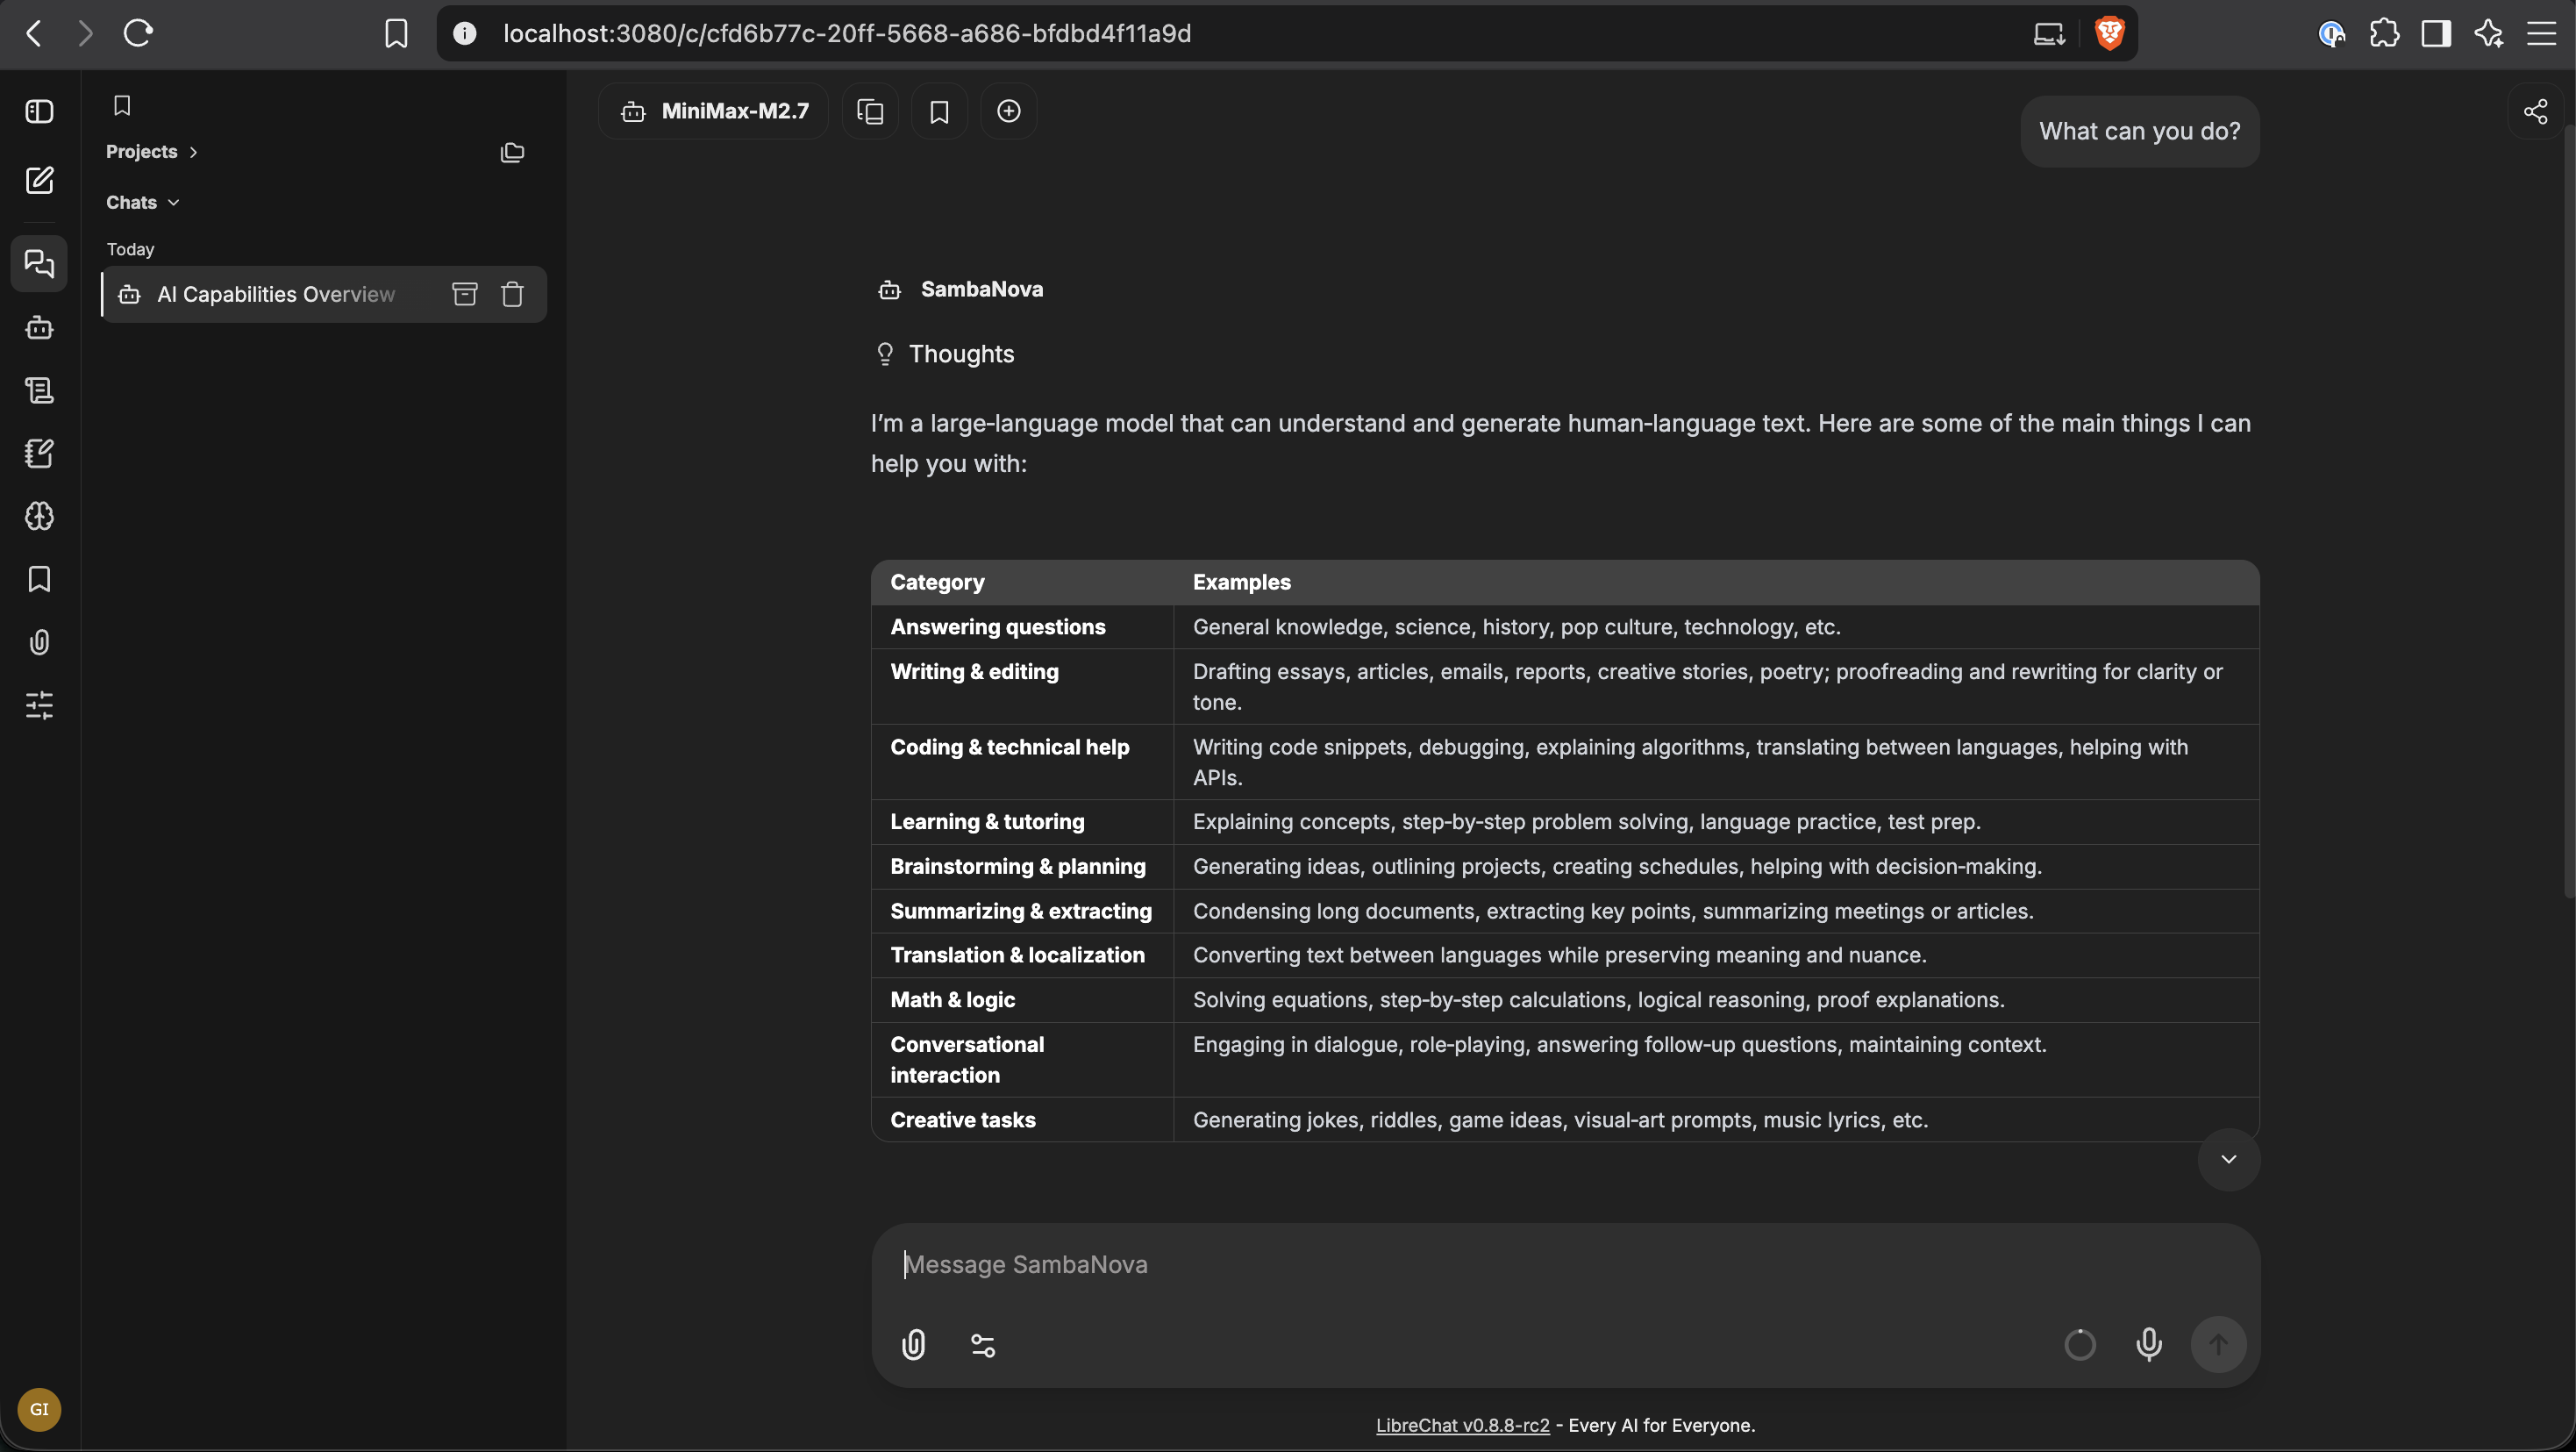Start a new chat
Screen dimensions: 2576x1452
39,180
